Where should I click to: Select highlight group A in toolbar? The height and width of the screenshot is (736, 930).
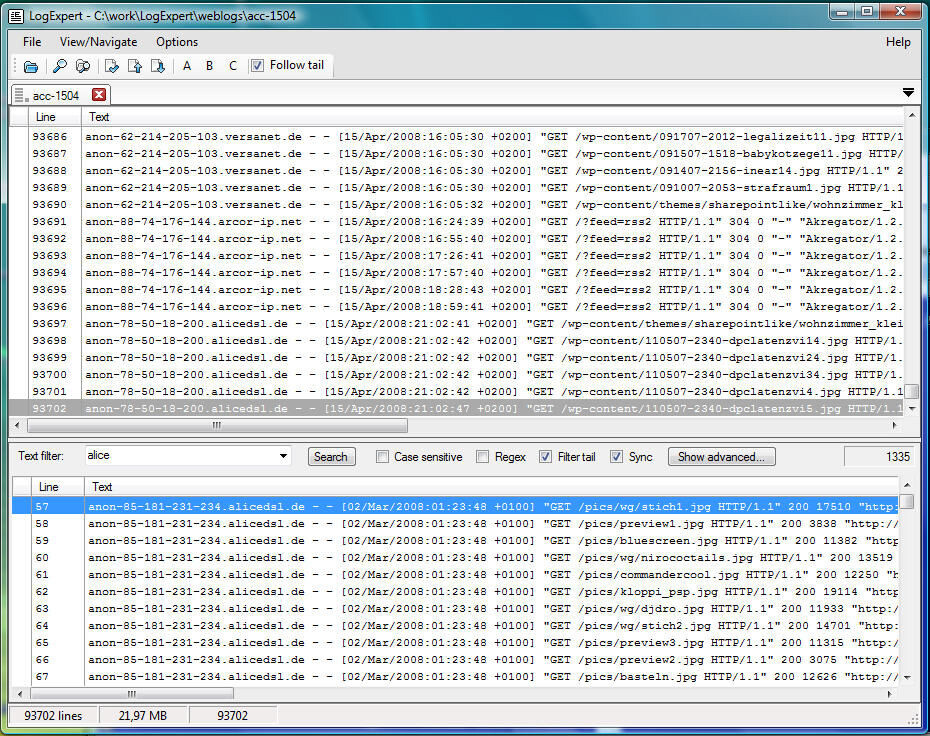[x=187, y=66]
